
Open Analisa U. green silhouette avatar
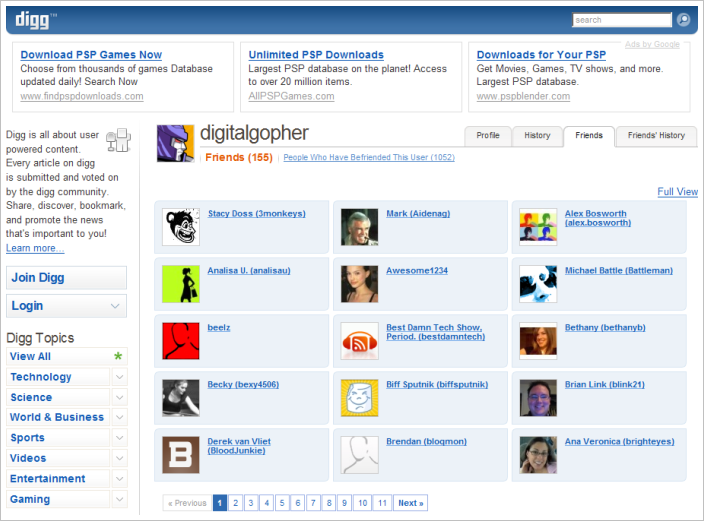pos(180,284)
